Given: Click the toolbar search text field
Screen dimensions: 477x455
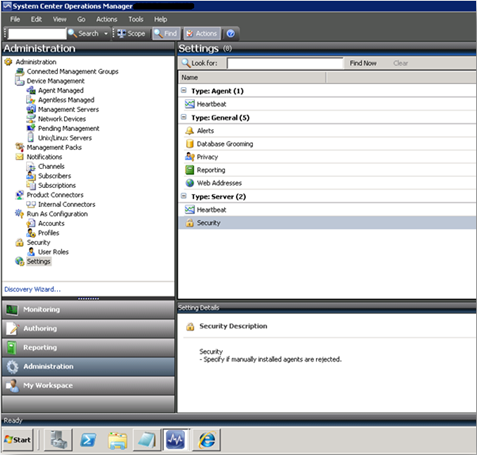Looking at the screenshot, I should tap(37, 34).
